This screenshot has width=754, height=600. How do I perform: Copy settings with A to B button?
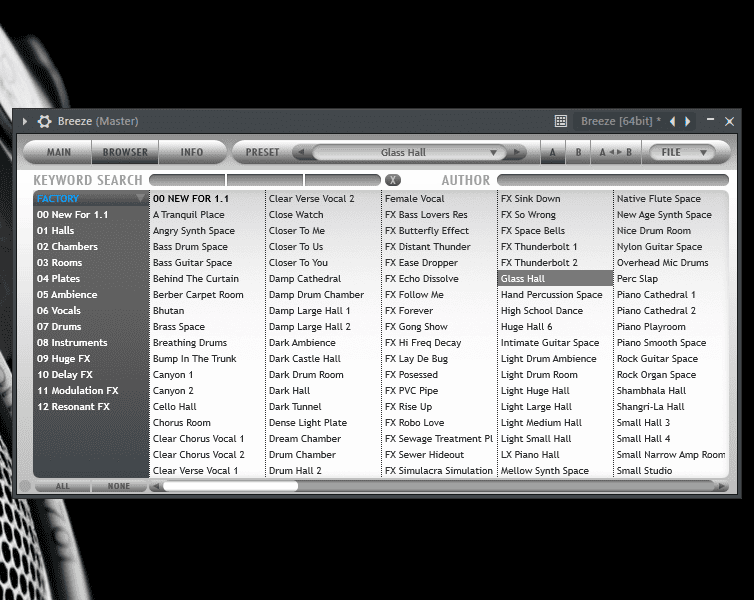(x=616, y=152)
